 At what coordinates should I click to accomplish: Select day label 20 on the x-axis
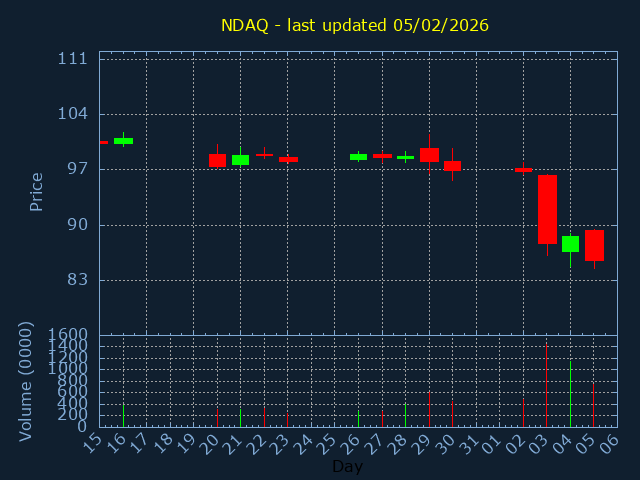[x=210, y=444]
